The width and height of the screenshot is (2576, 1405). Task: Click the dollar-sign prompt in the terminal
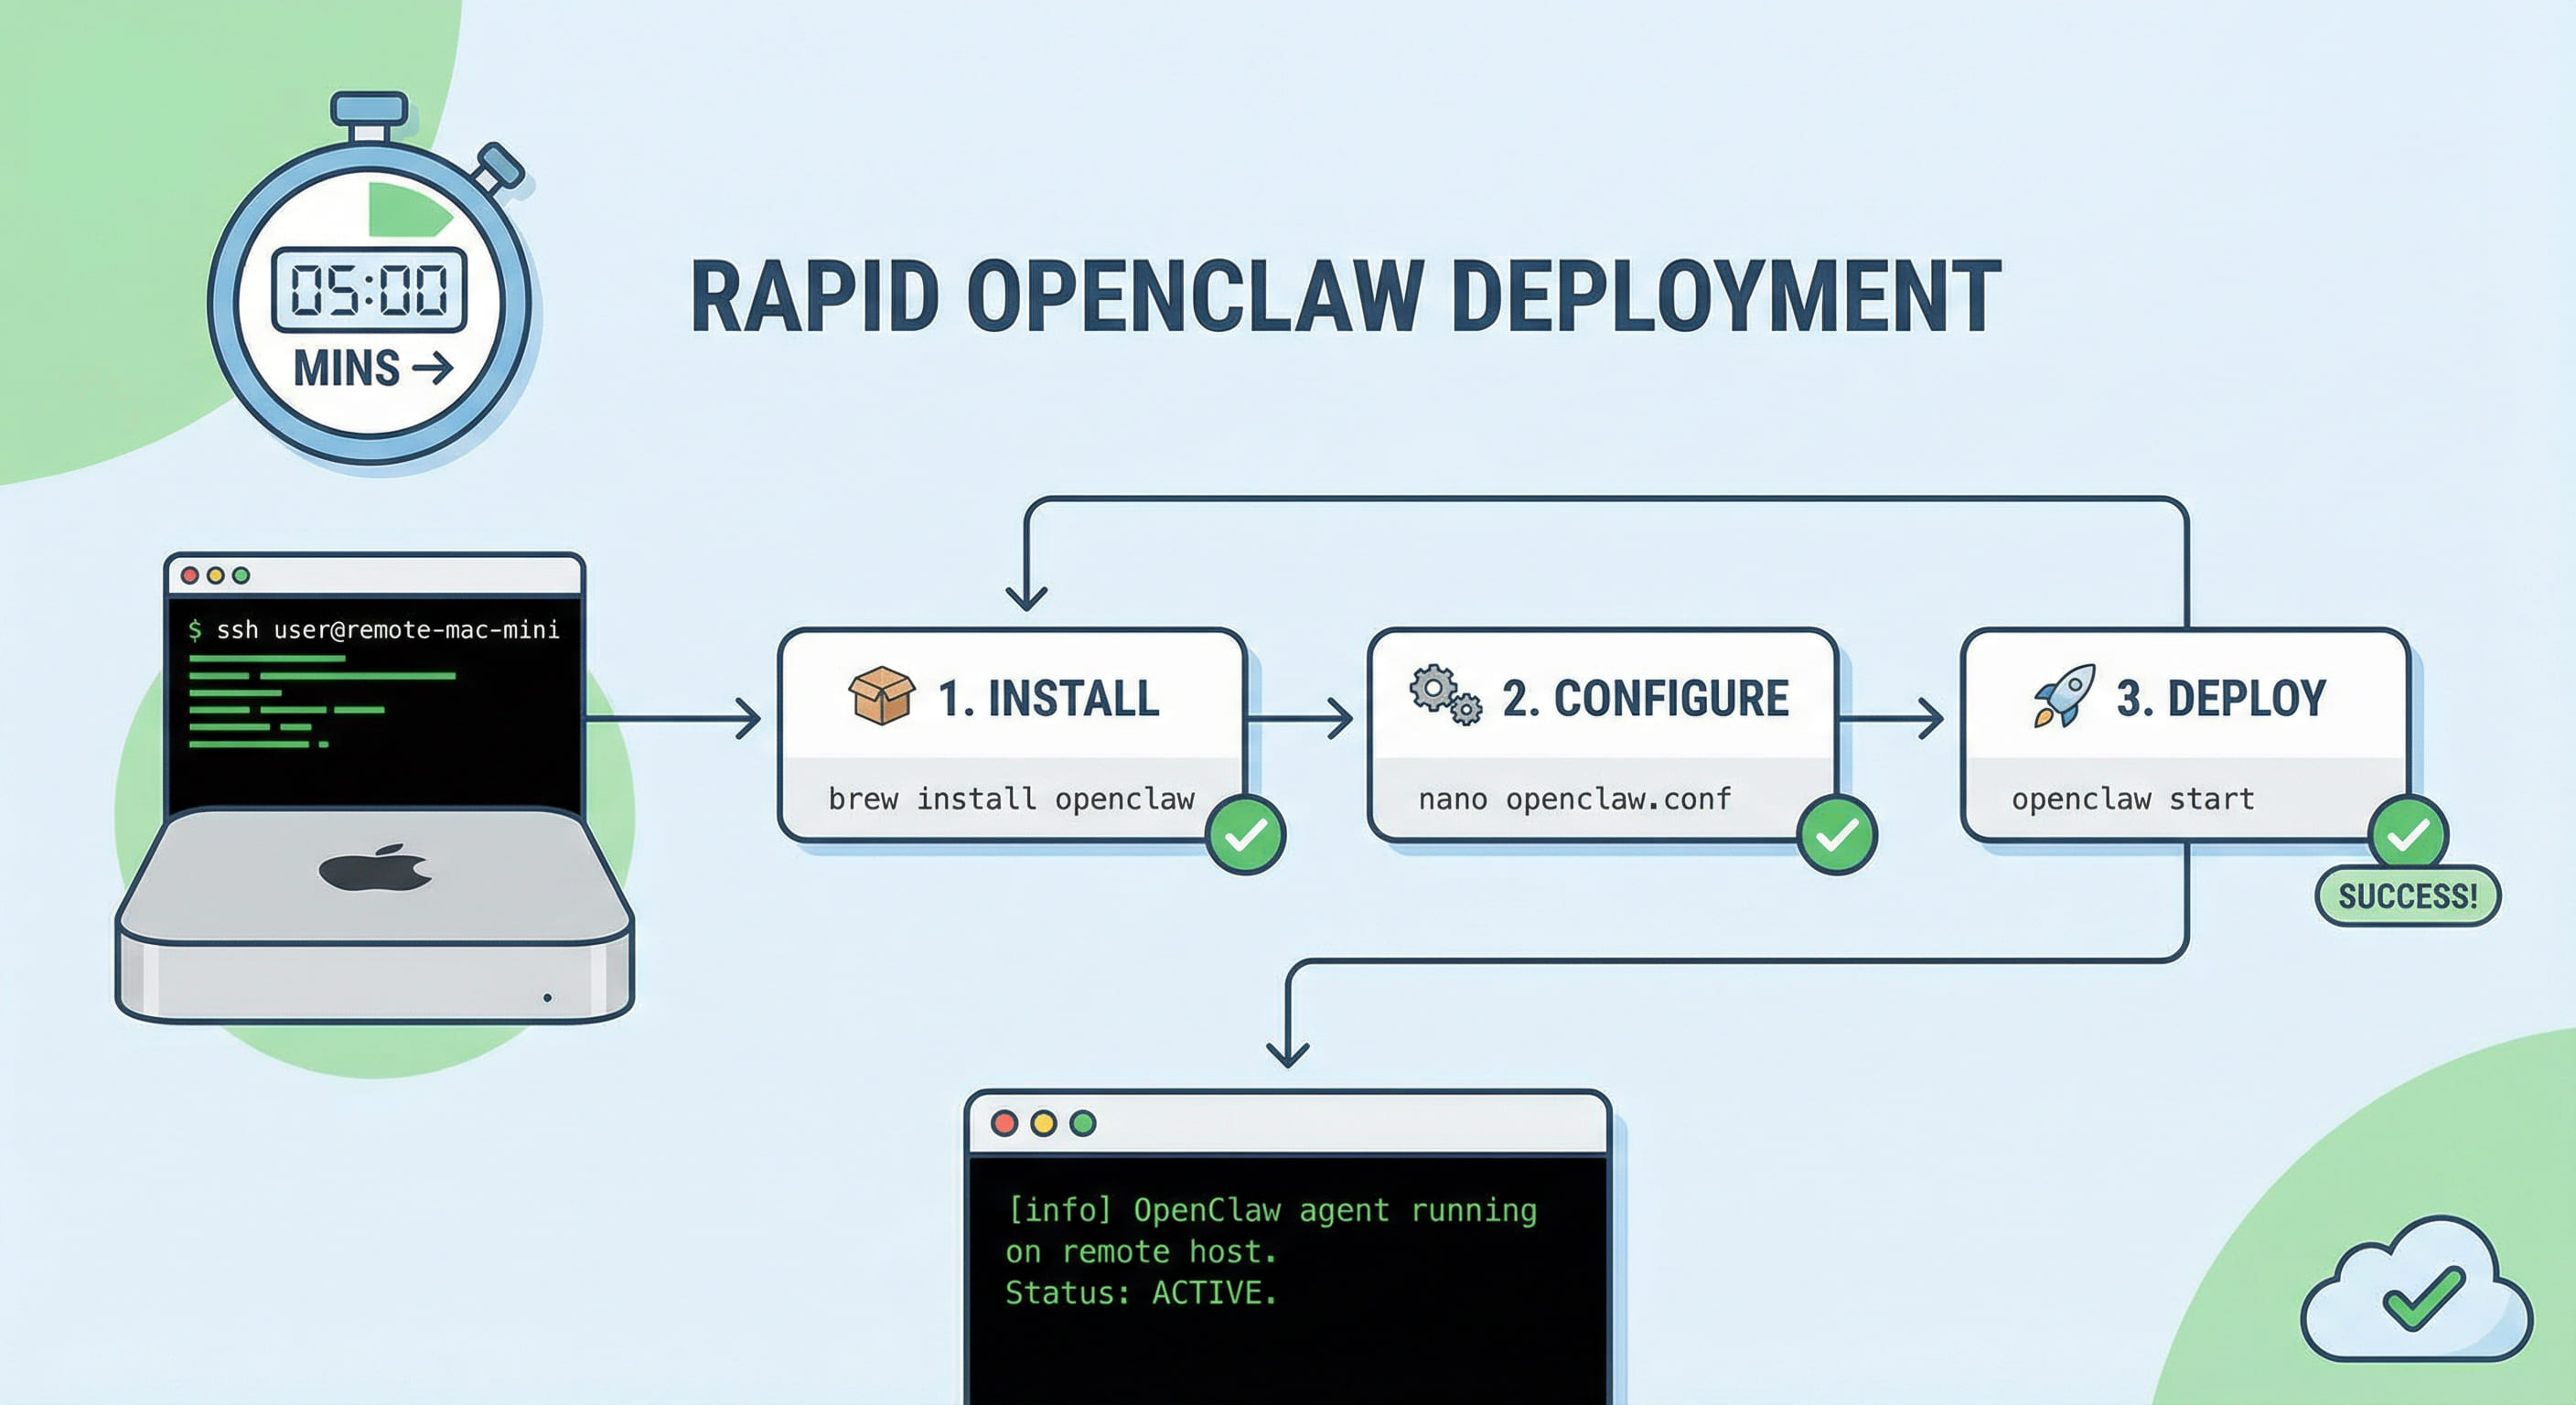pyautogui.click(x=196, y=630)
